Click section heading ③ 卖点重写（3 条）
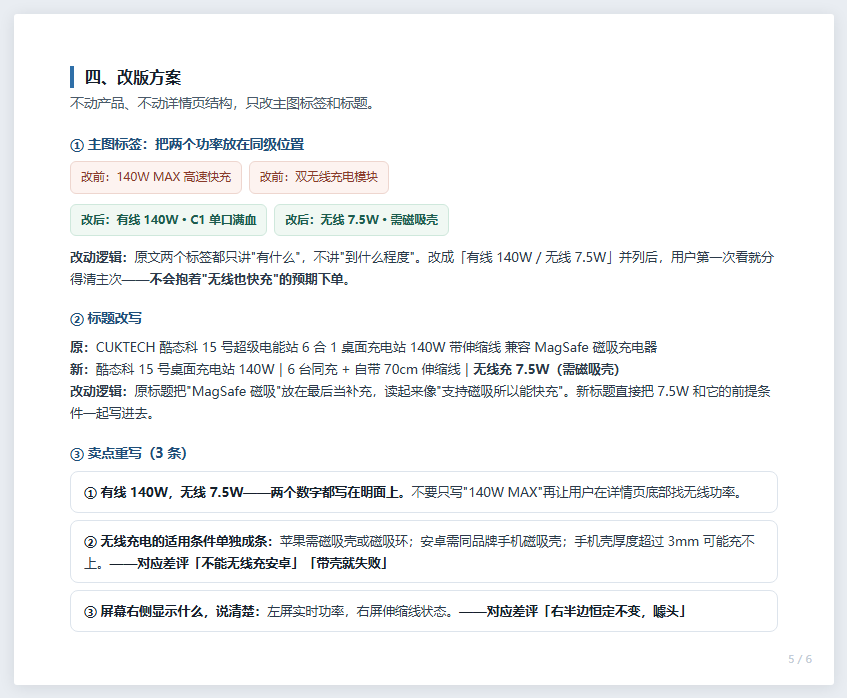 129,453
